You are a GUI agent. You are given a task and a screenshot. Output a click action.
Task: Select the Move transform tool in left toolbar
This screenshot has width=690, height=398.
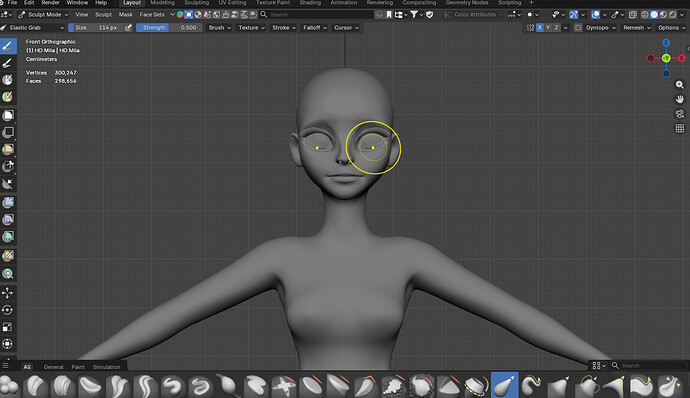[7, 293]
